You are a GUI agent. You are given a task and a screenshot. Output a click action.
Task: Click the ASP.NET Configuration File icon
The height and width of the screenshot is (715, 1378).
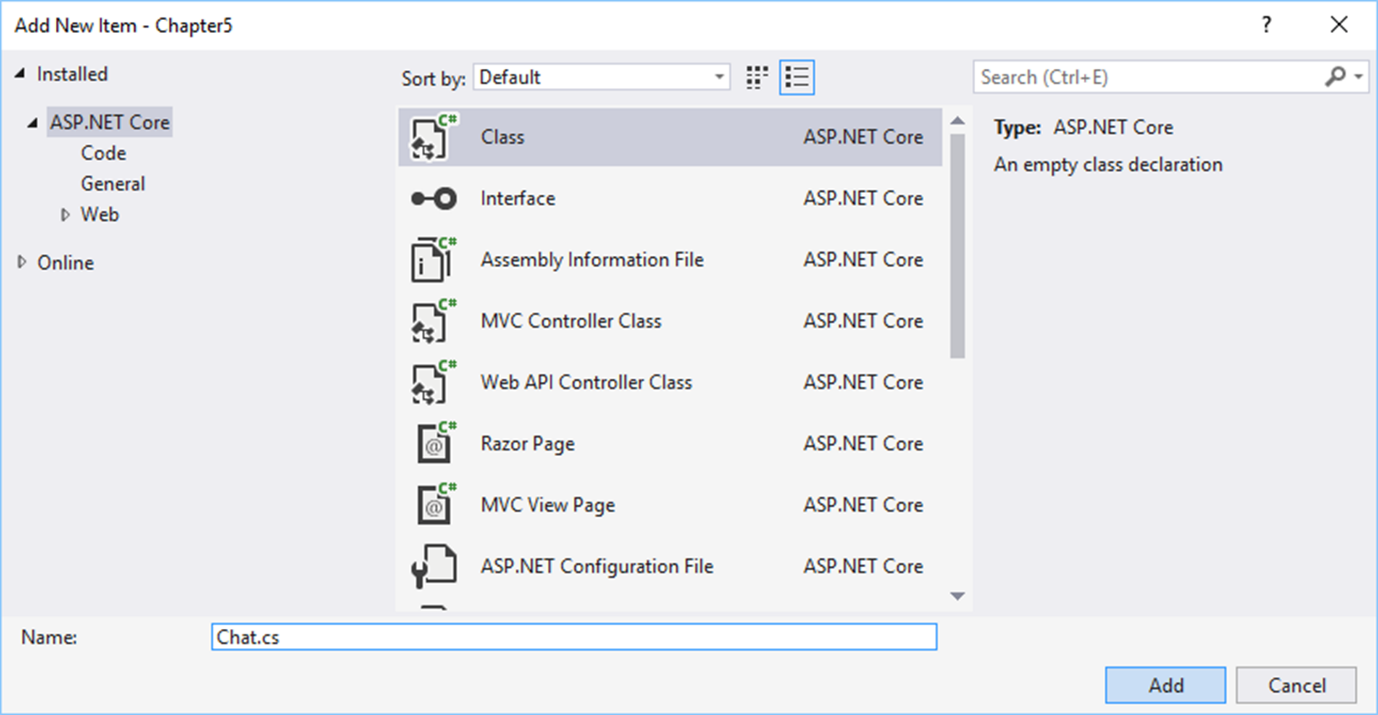pos(434,567)
